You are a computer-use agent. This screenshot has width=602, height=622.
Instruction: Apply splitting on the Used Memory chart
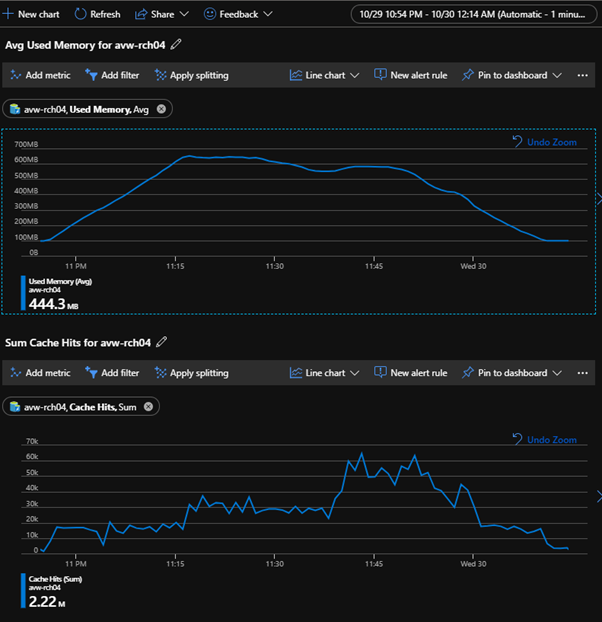[190, 75]
